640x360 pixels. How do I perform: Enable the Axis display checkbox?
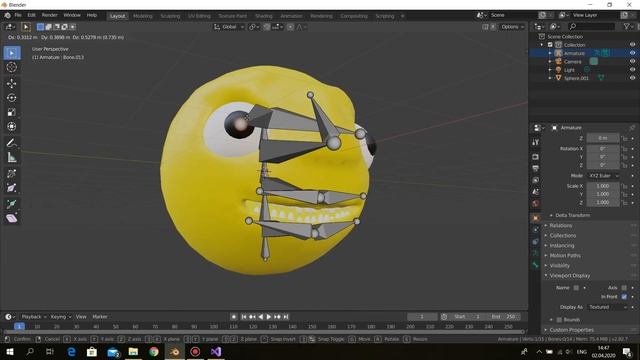pyautogui.click(x=624, y=288)
